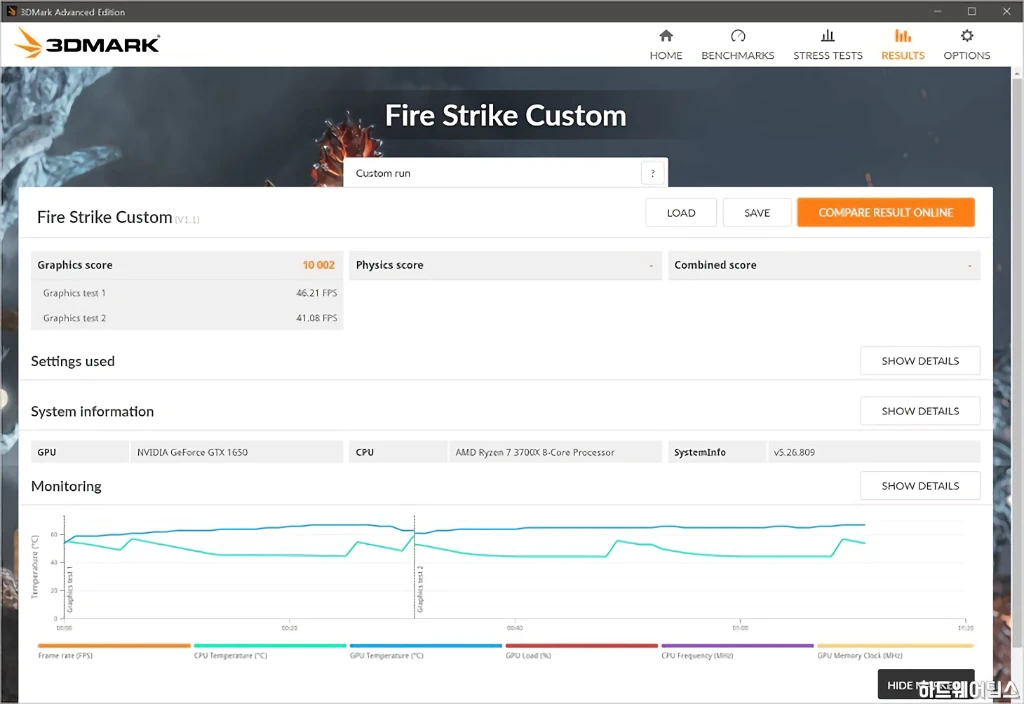Screen dimensions: 1024x704
Task: Click the purple CPU Frequency color bar
Action: pyautogui.click(x=738, y=646)
